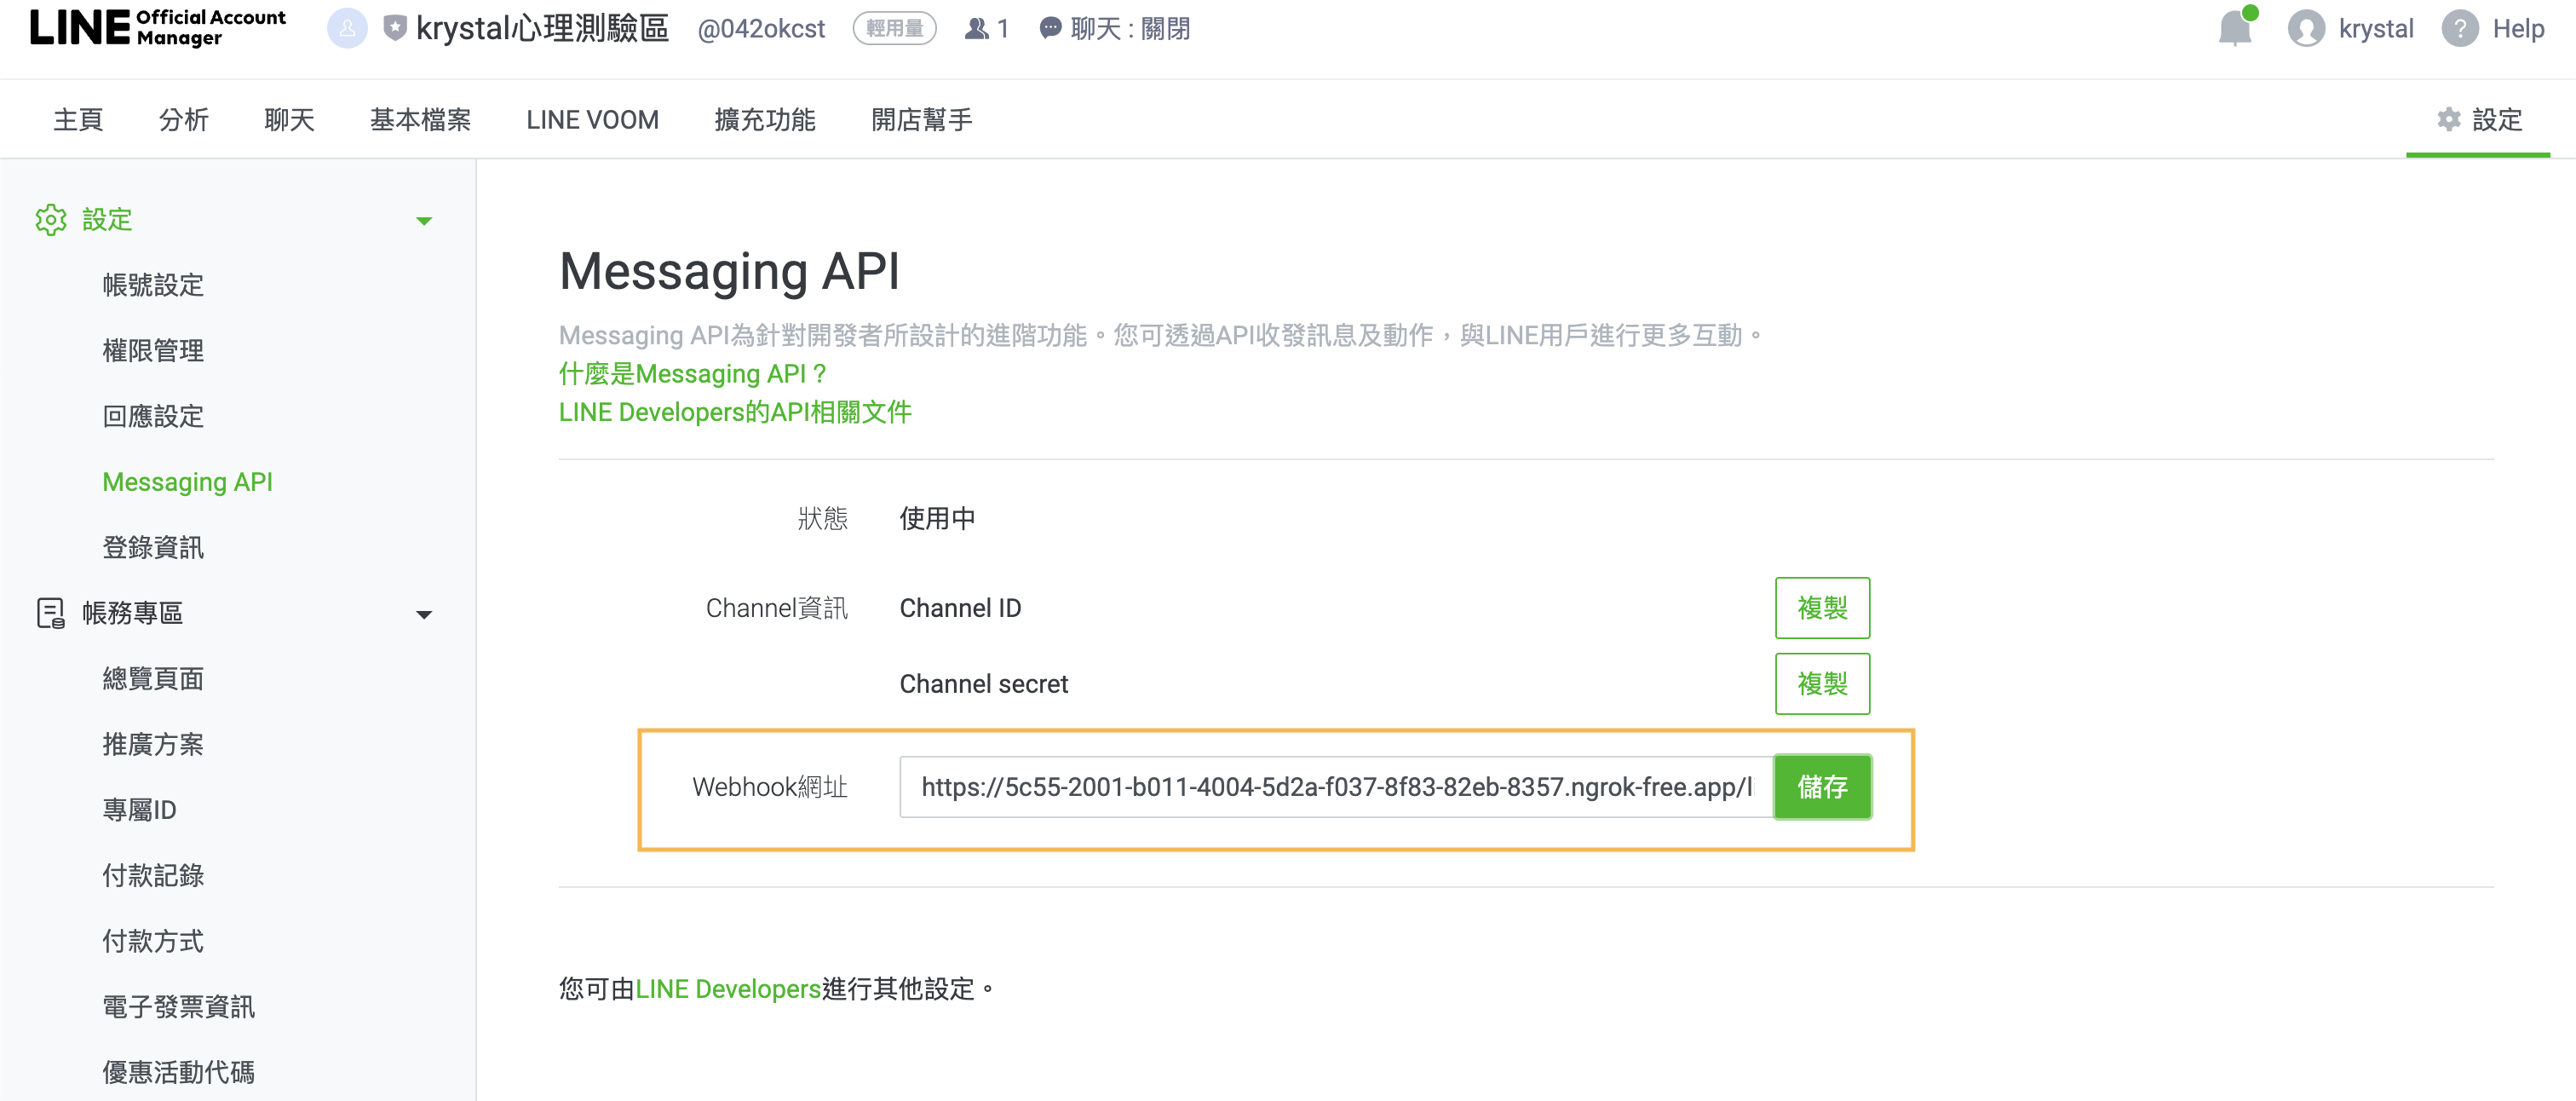Open the krystal user profile icon
Image resolution: width=2576 pixels, height=1101 pixels.
coord(2306,28)
